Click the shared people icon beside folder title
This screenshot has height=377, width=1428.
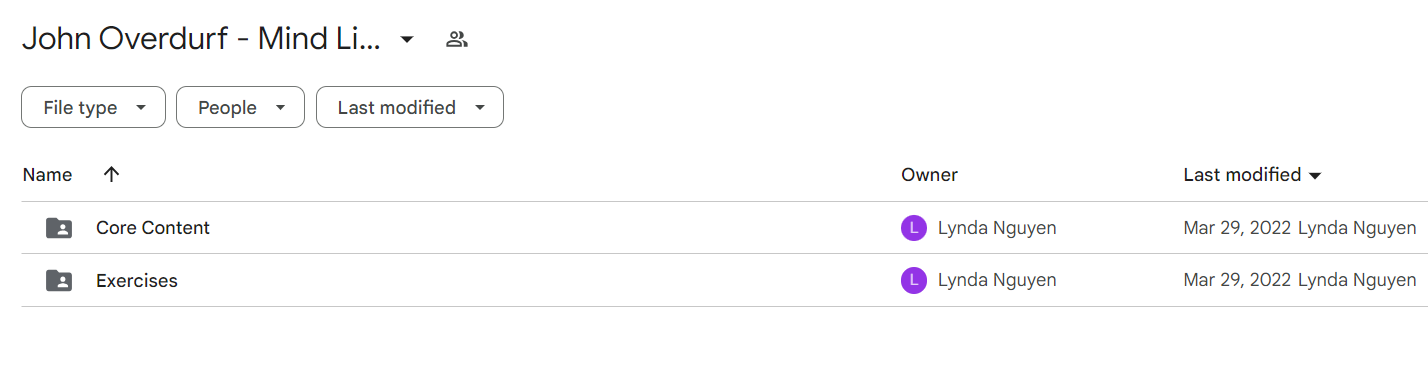point(457,40)
